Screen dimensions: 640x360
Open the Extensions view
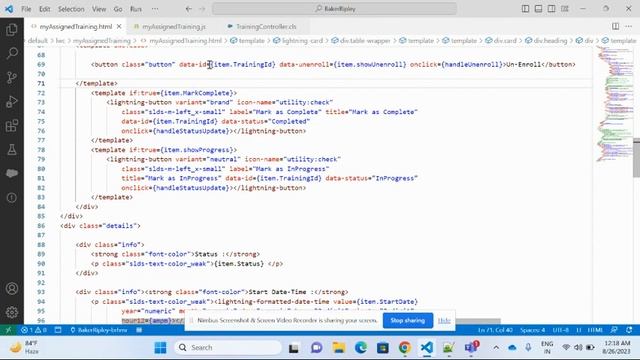(x=12, y=125)
